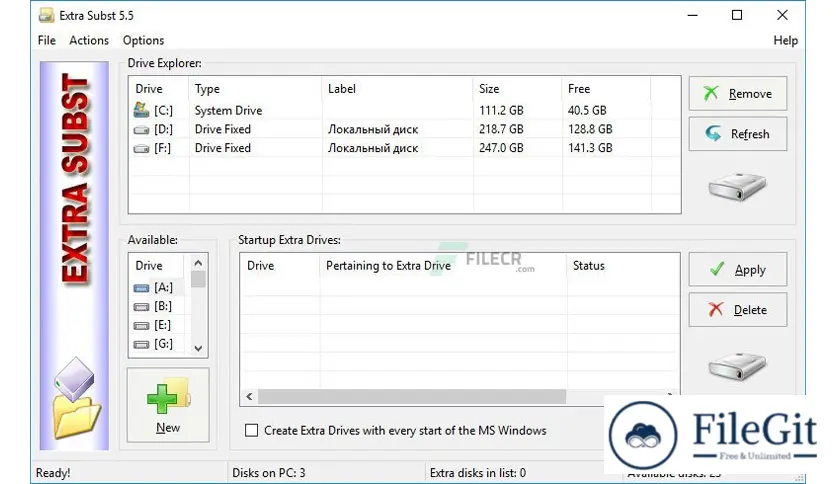Click Extra disks in list: 0 status entry

(x=478, y=473)
